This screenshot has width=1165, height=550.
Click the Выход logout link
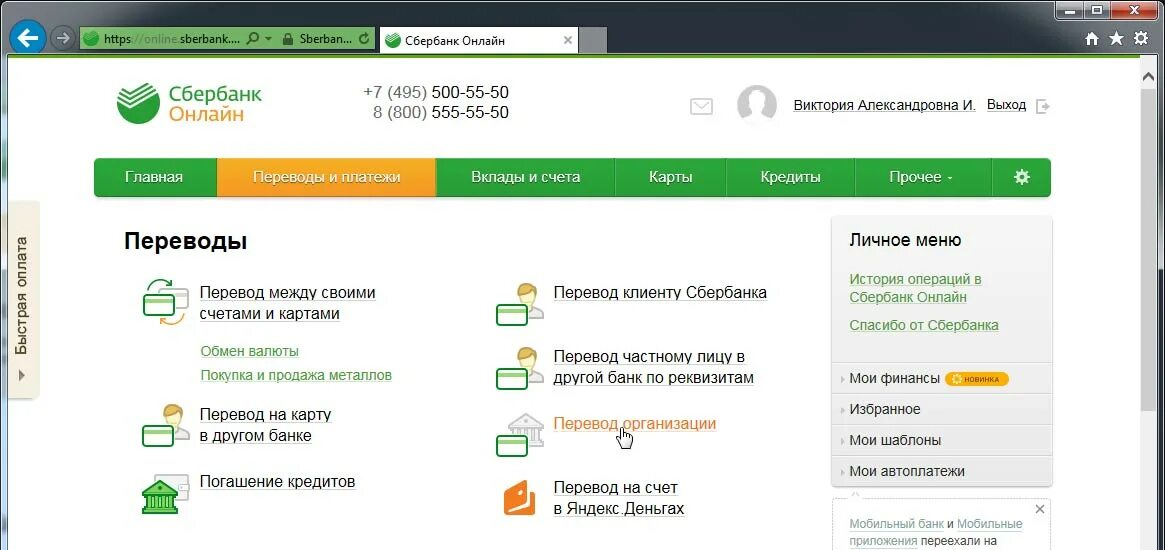1006,106
